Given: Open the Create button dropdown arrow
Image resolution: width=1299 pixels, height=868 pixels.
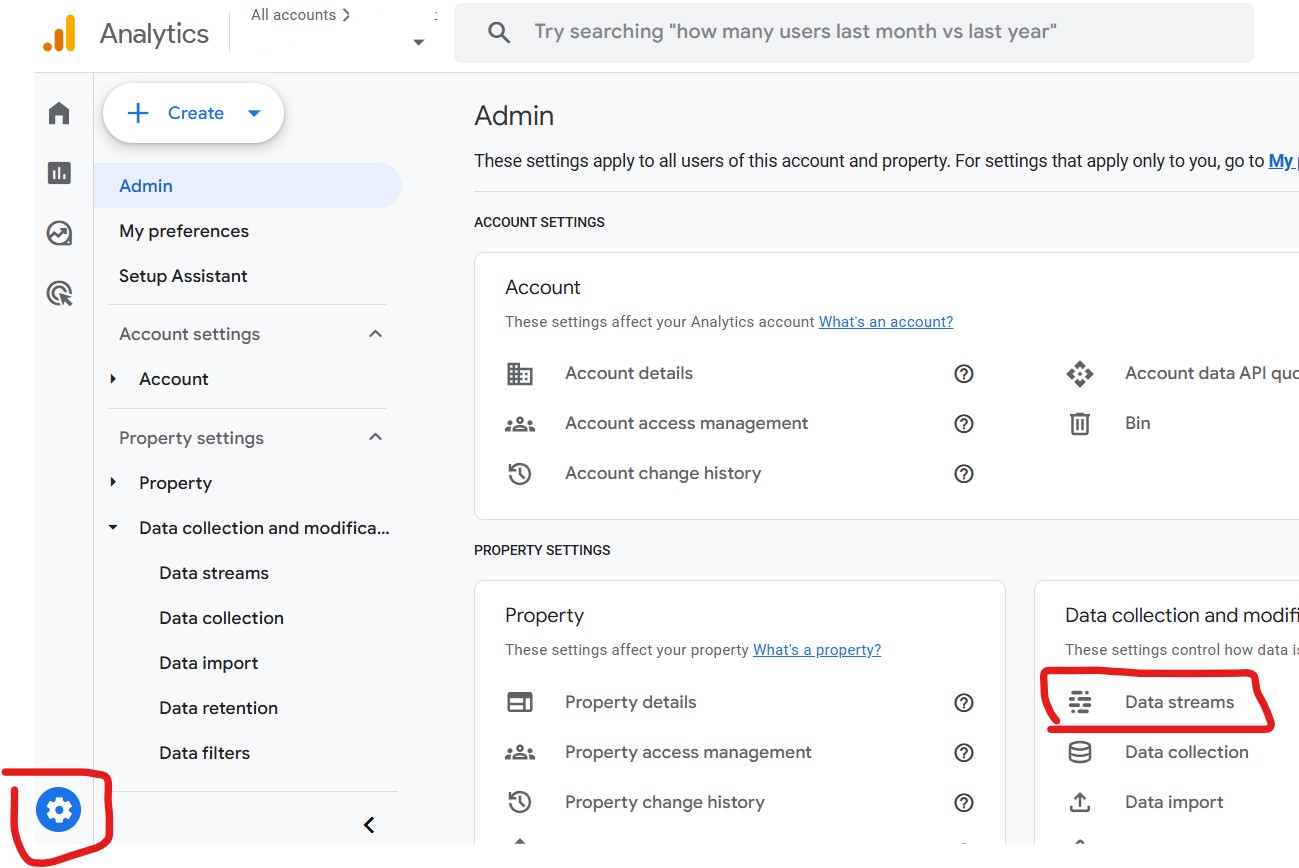Looking at the screenshot, I should click(x=254, y=113).
